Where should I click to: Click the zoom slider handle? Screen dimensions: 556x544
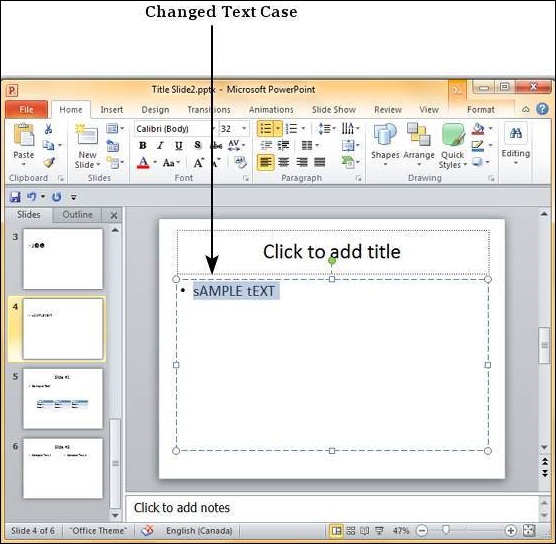click(x=446, y=530)
